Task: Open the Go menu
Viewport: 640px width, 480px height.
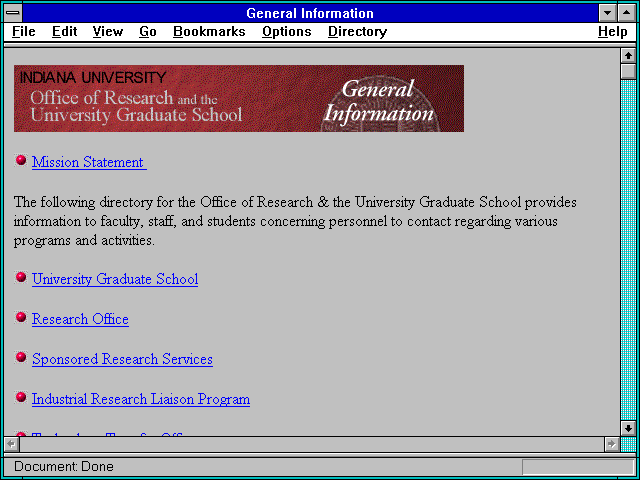Action: pyautogui.click(x=148, y=32)
